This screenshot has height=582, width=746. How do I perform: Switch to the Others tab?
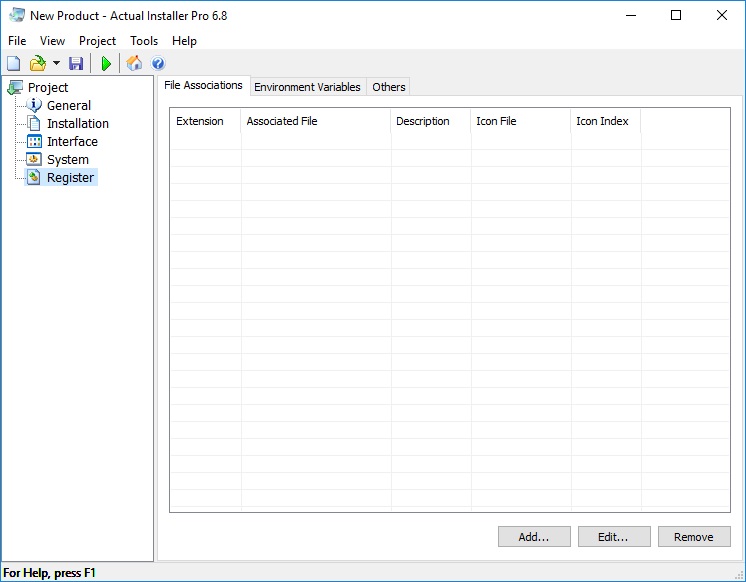click(389, 87)
